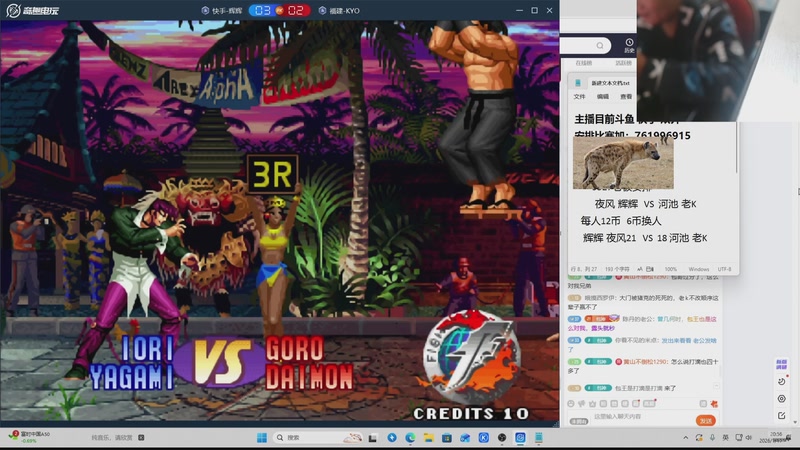800x450 pixels.
Task: Click the Notepad vertical scrollbar
Action: [x=736, y=148]
